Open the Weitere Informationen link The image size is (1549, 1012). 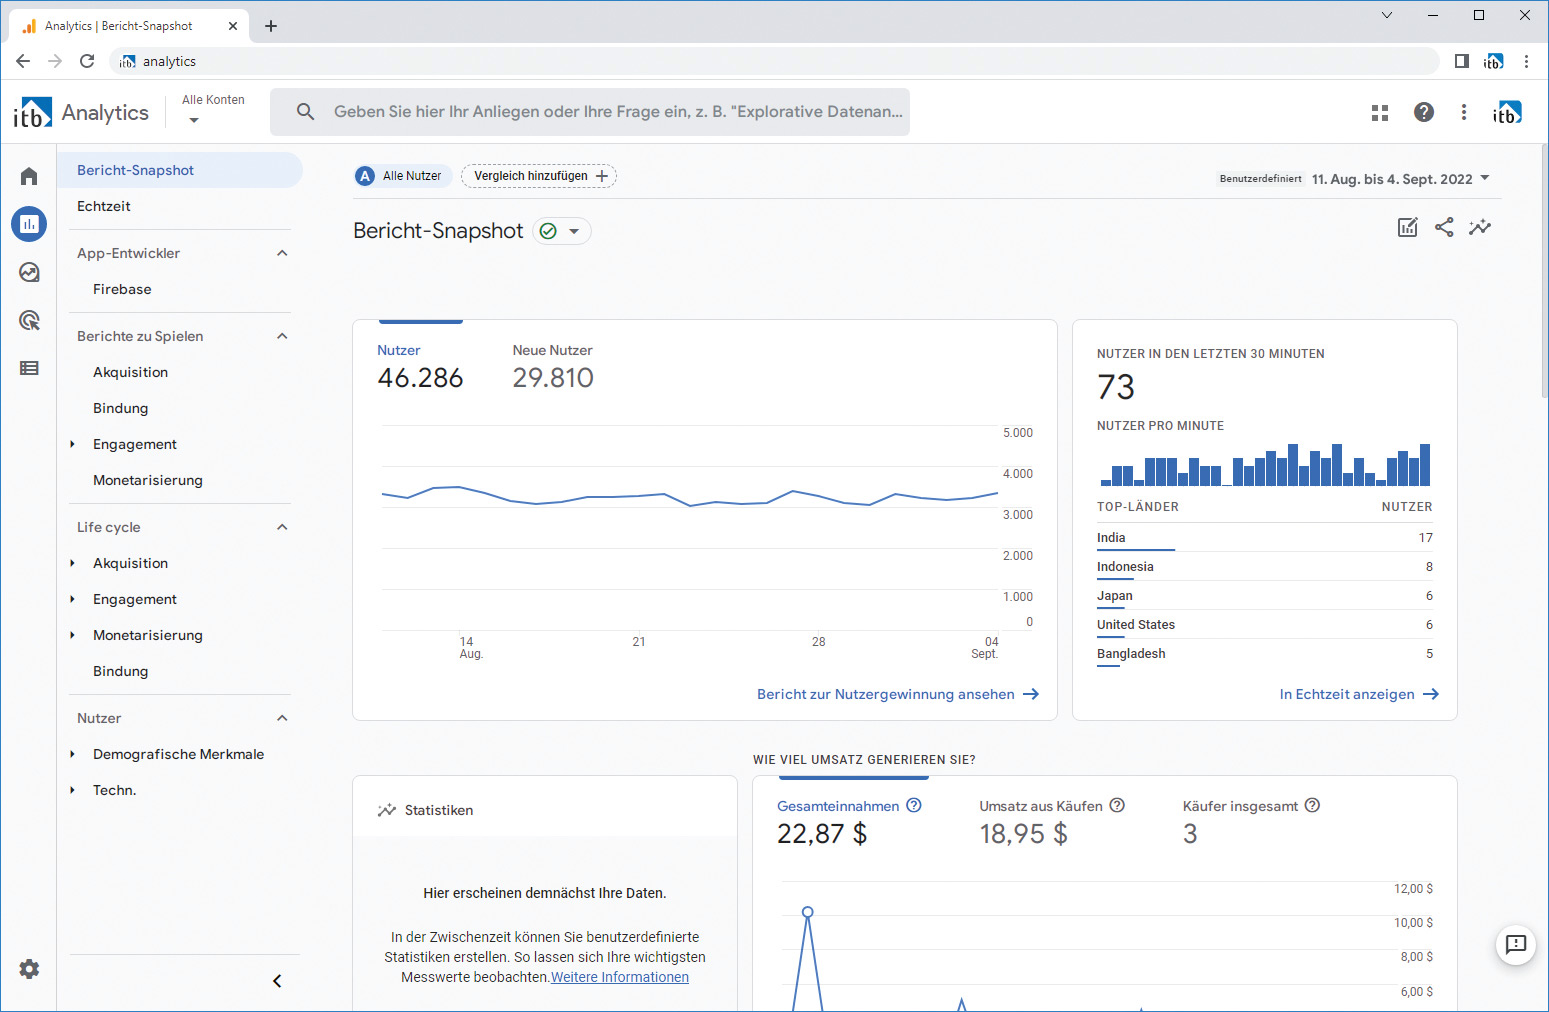point(620,977)
